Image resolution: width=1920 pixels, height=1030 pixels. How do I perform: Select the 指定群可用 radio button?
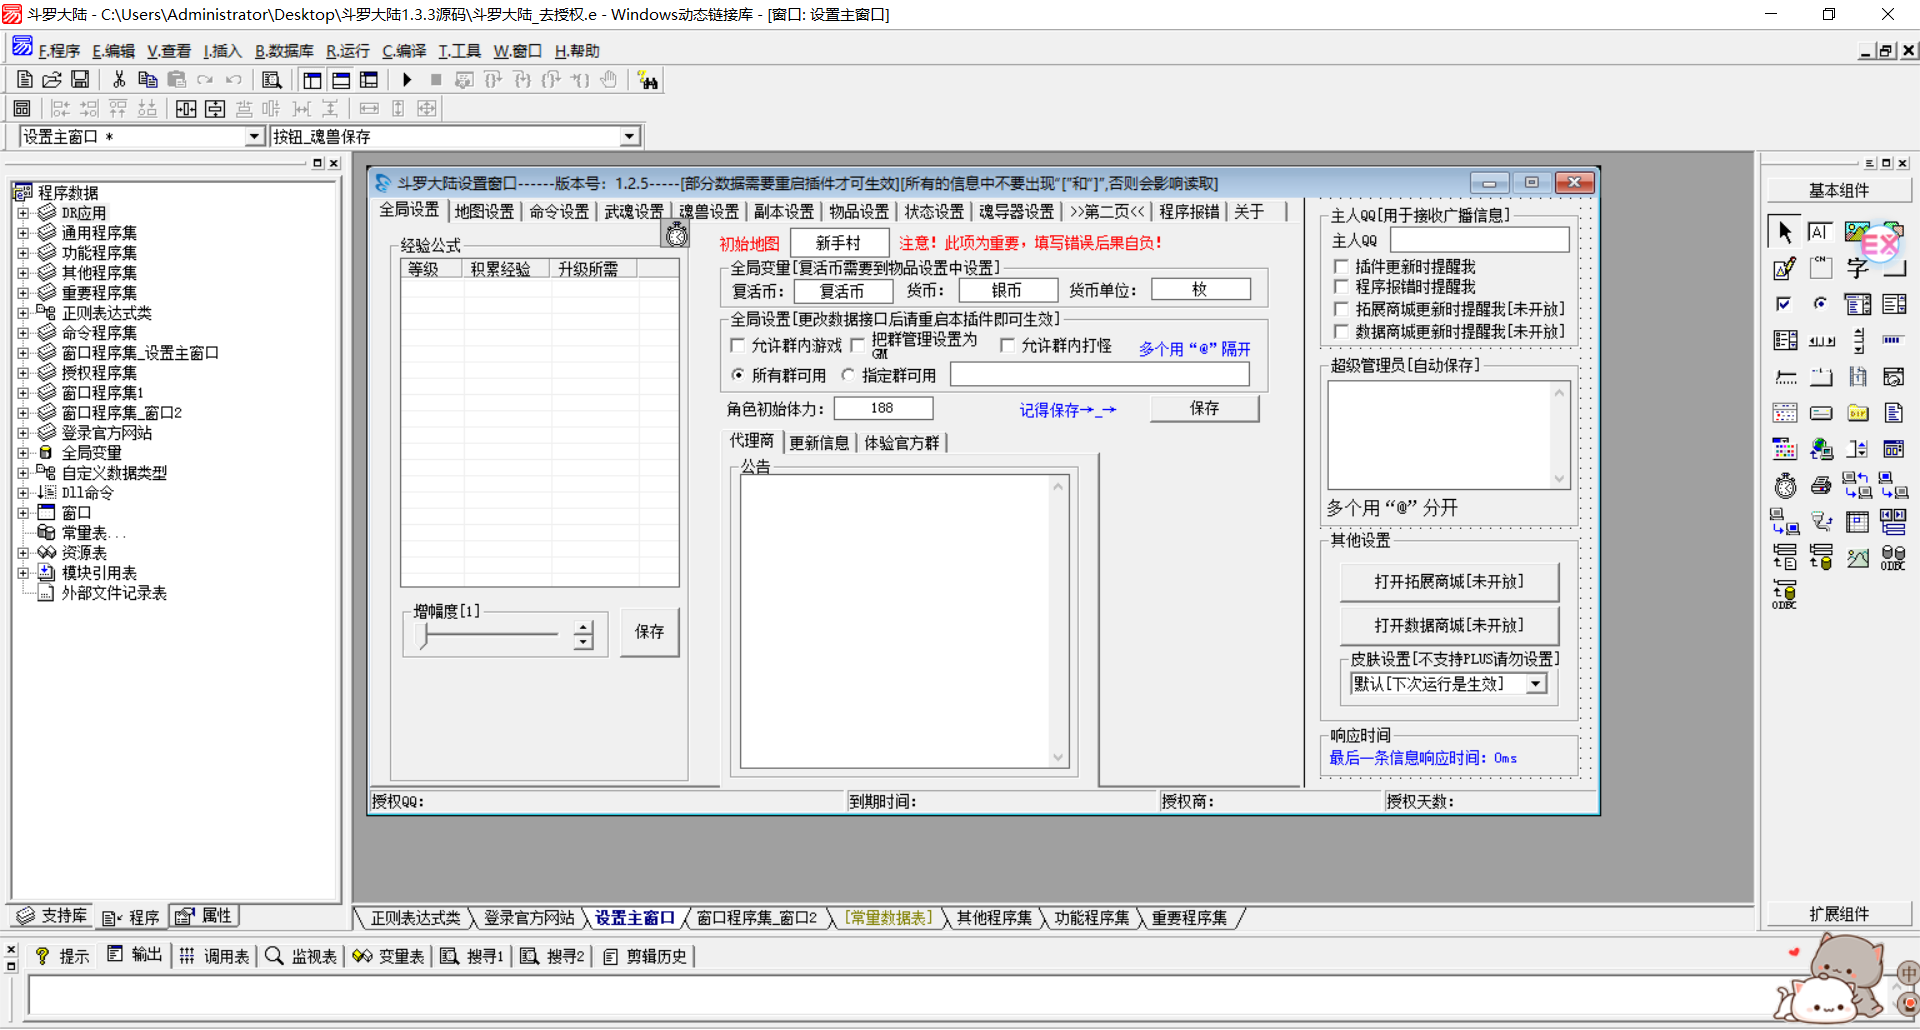(x=848, y=376)
